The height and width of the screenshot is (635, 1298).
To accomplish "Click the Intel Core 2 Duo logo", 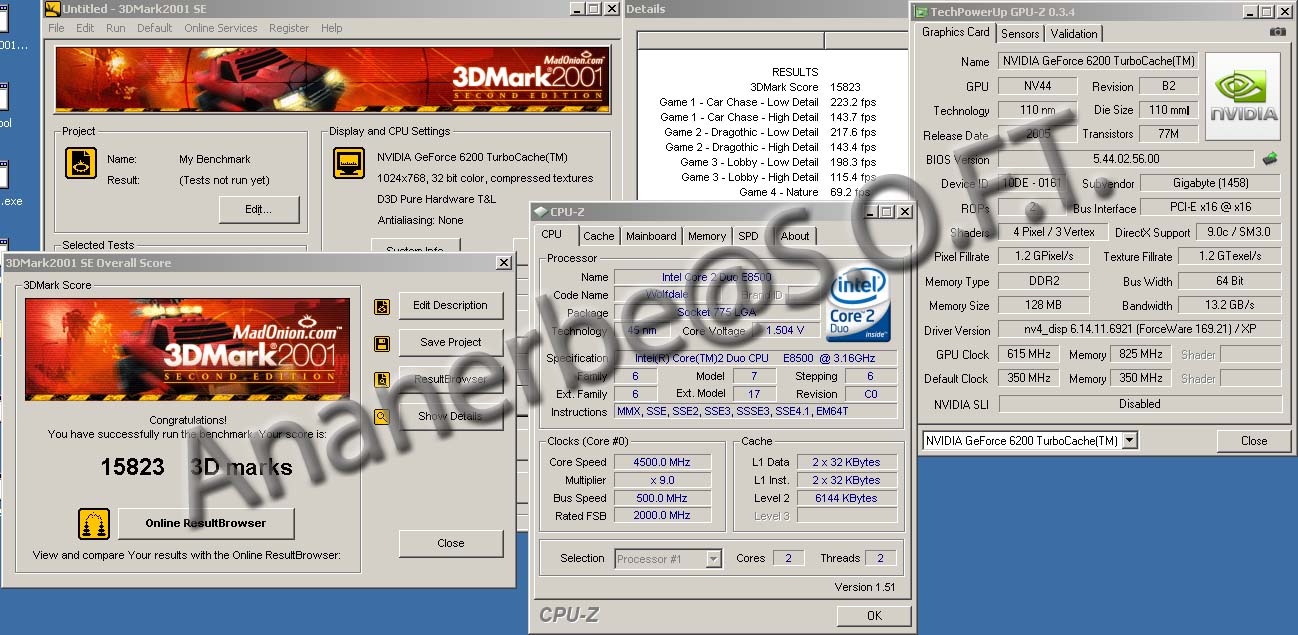I will click(858, 305).
